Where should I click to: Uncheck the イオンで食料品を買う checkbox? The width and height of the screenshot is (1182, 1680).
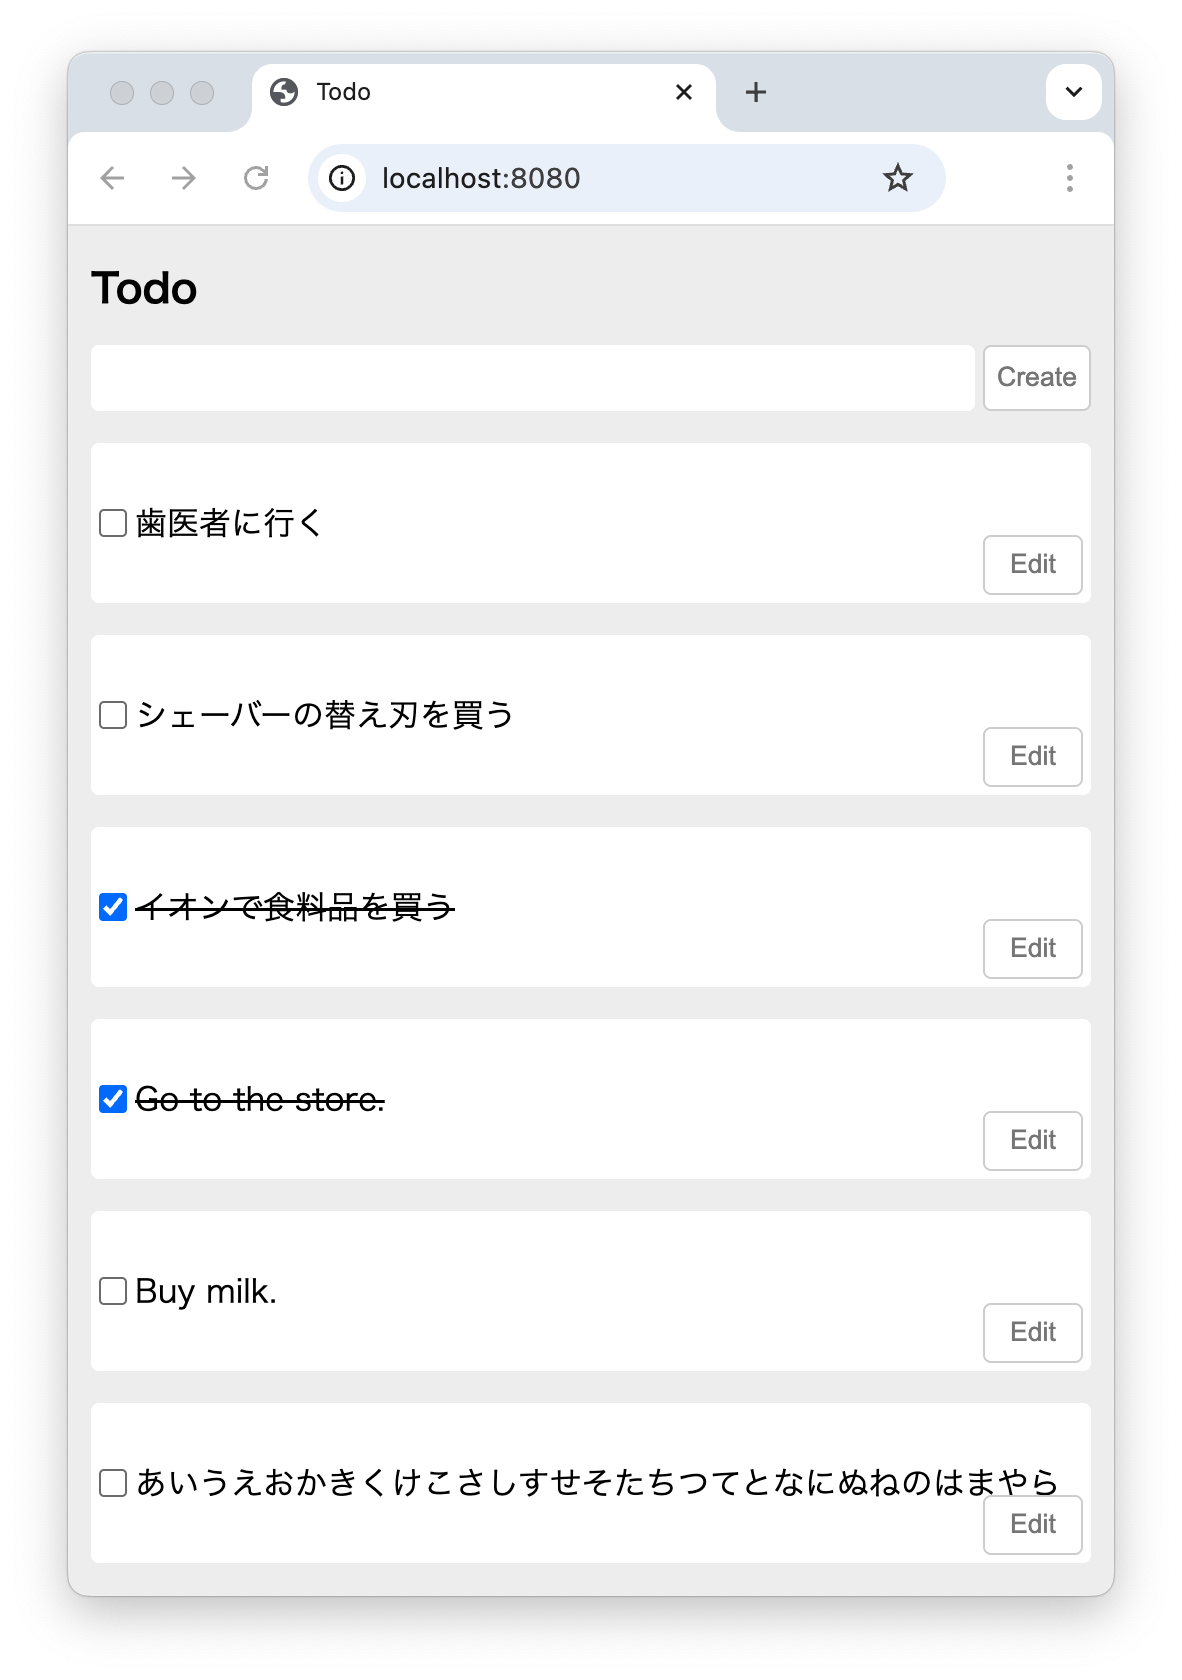pyautogui.click(x=113, y=907)
